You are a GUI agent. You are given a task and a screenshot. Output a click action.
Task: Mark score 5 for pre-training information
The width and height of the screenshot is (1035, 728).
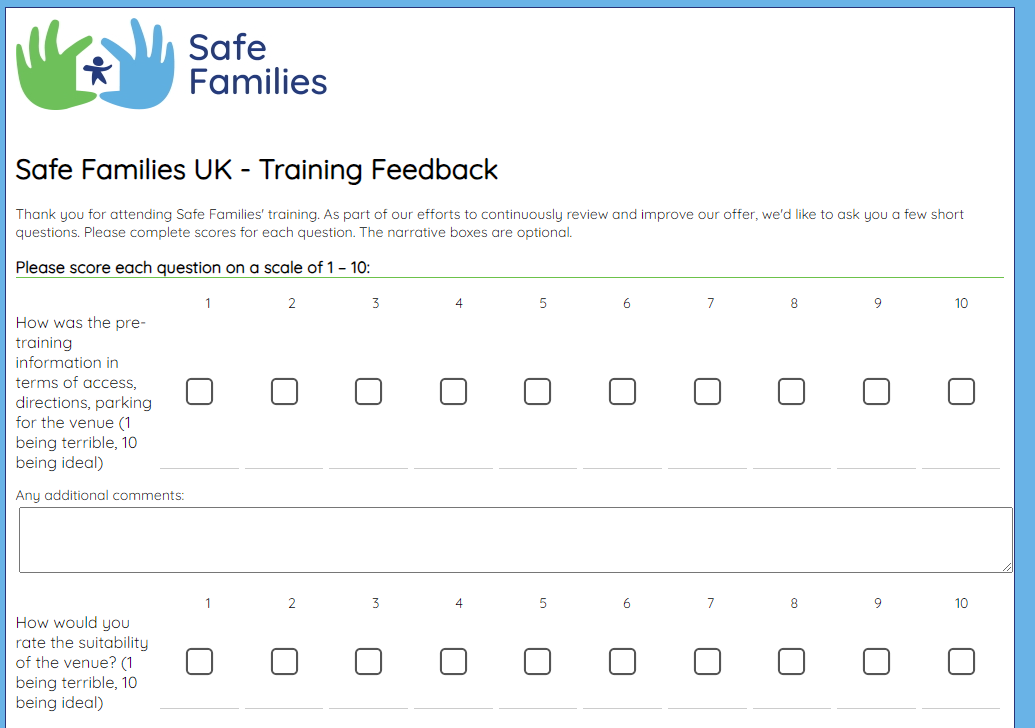537,391
